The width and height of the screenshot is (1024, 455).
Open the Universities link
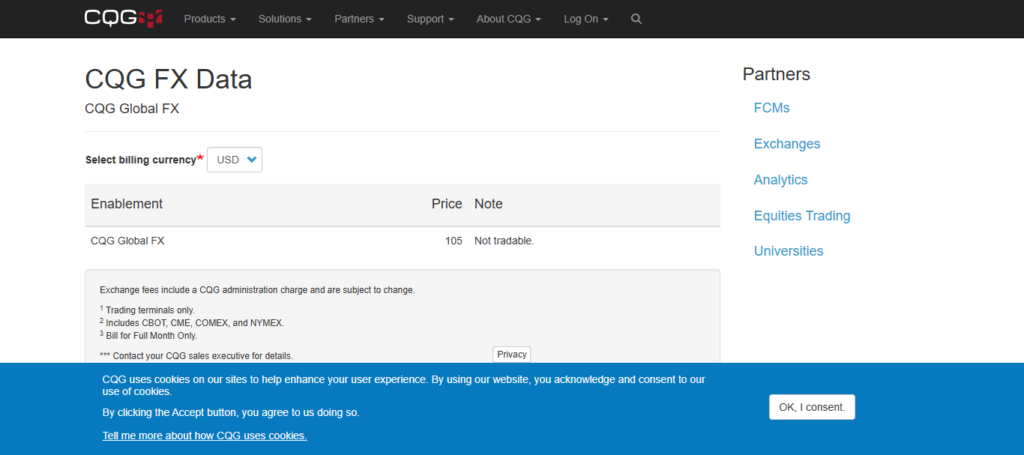pyautogui.click(x=788, y=251)
